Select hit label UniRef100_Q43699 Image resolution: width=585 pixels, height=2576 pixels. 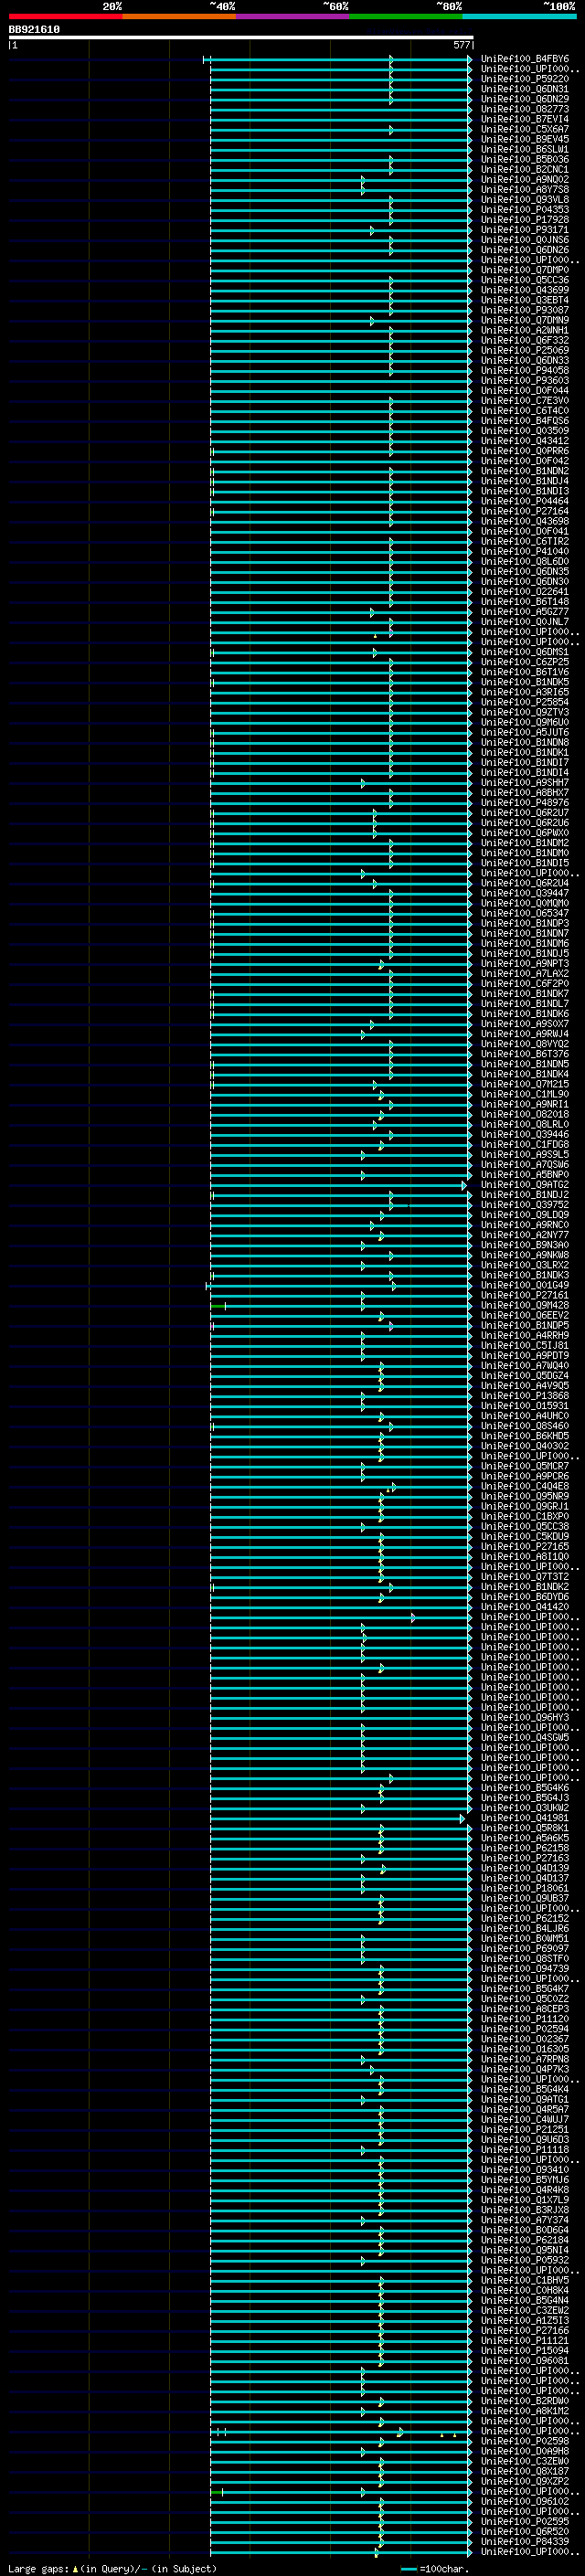525,290
